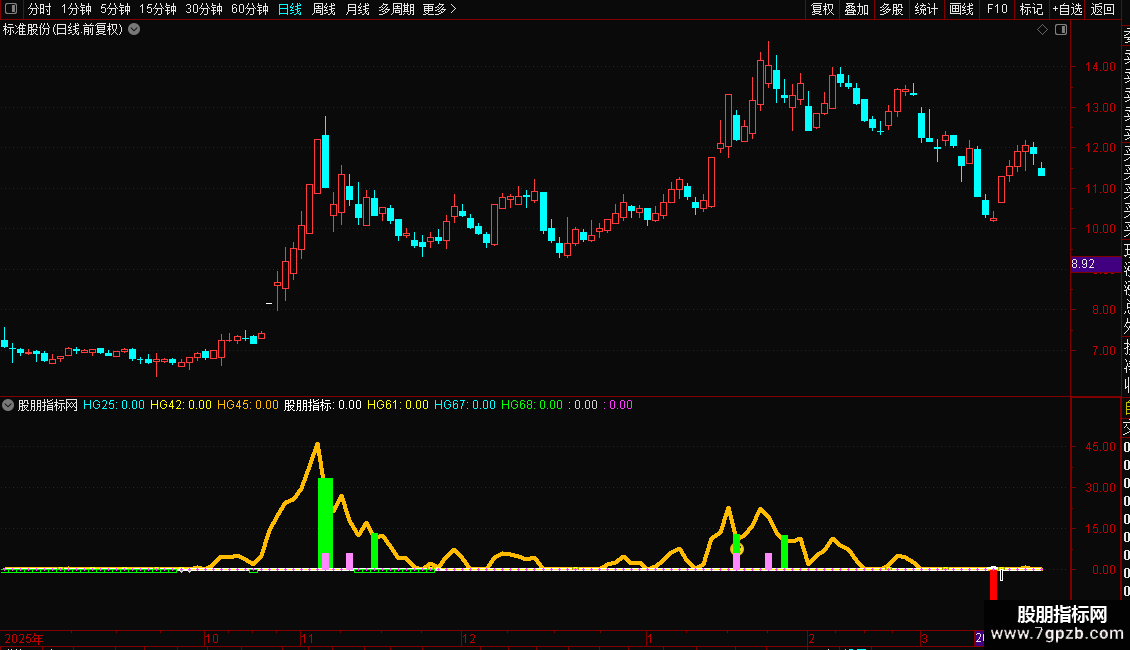The image size is (1130, 650).
Task: Open 多股 multi-stock view
Action: point(891,9)
